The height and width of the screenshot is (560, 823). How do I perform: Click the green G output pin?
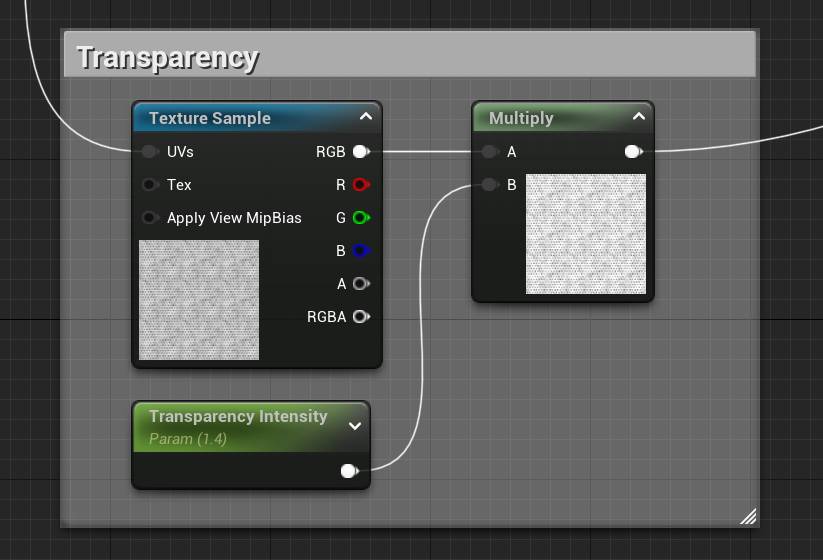coord(361,218)
